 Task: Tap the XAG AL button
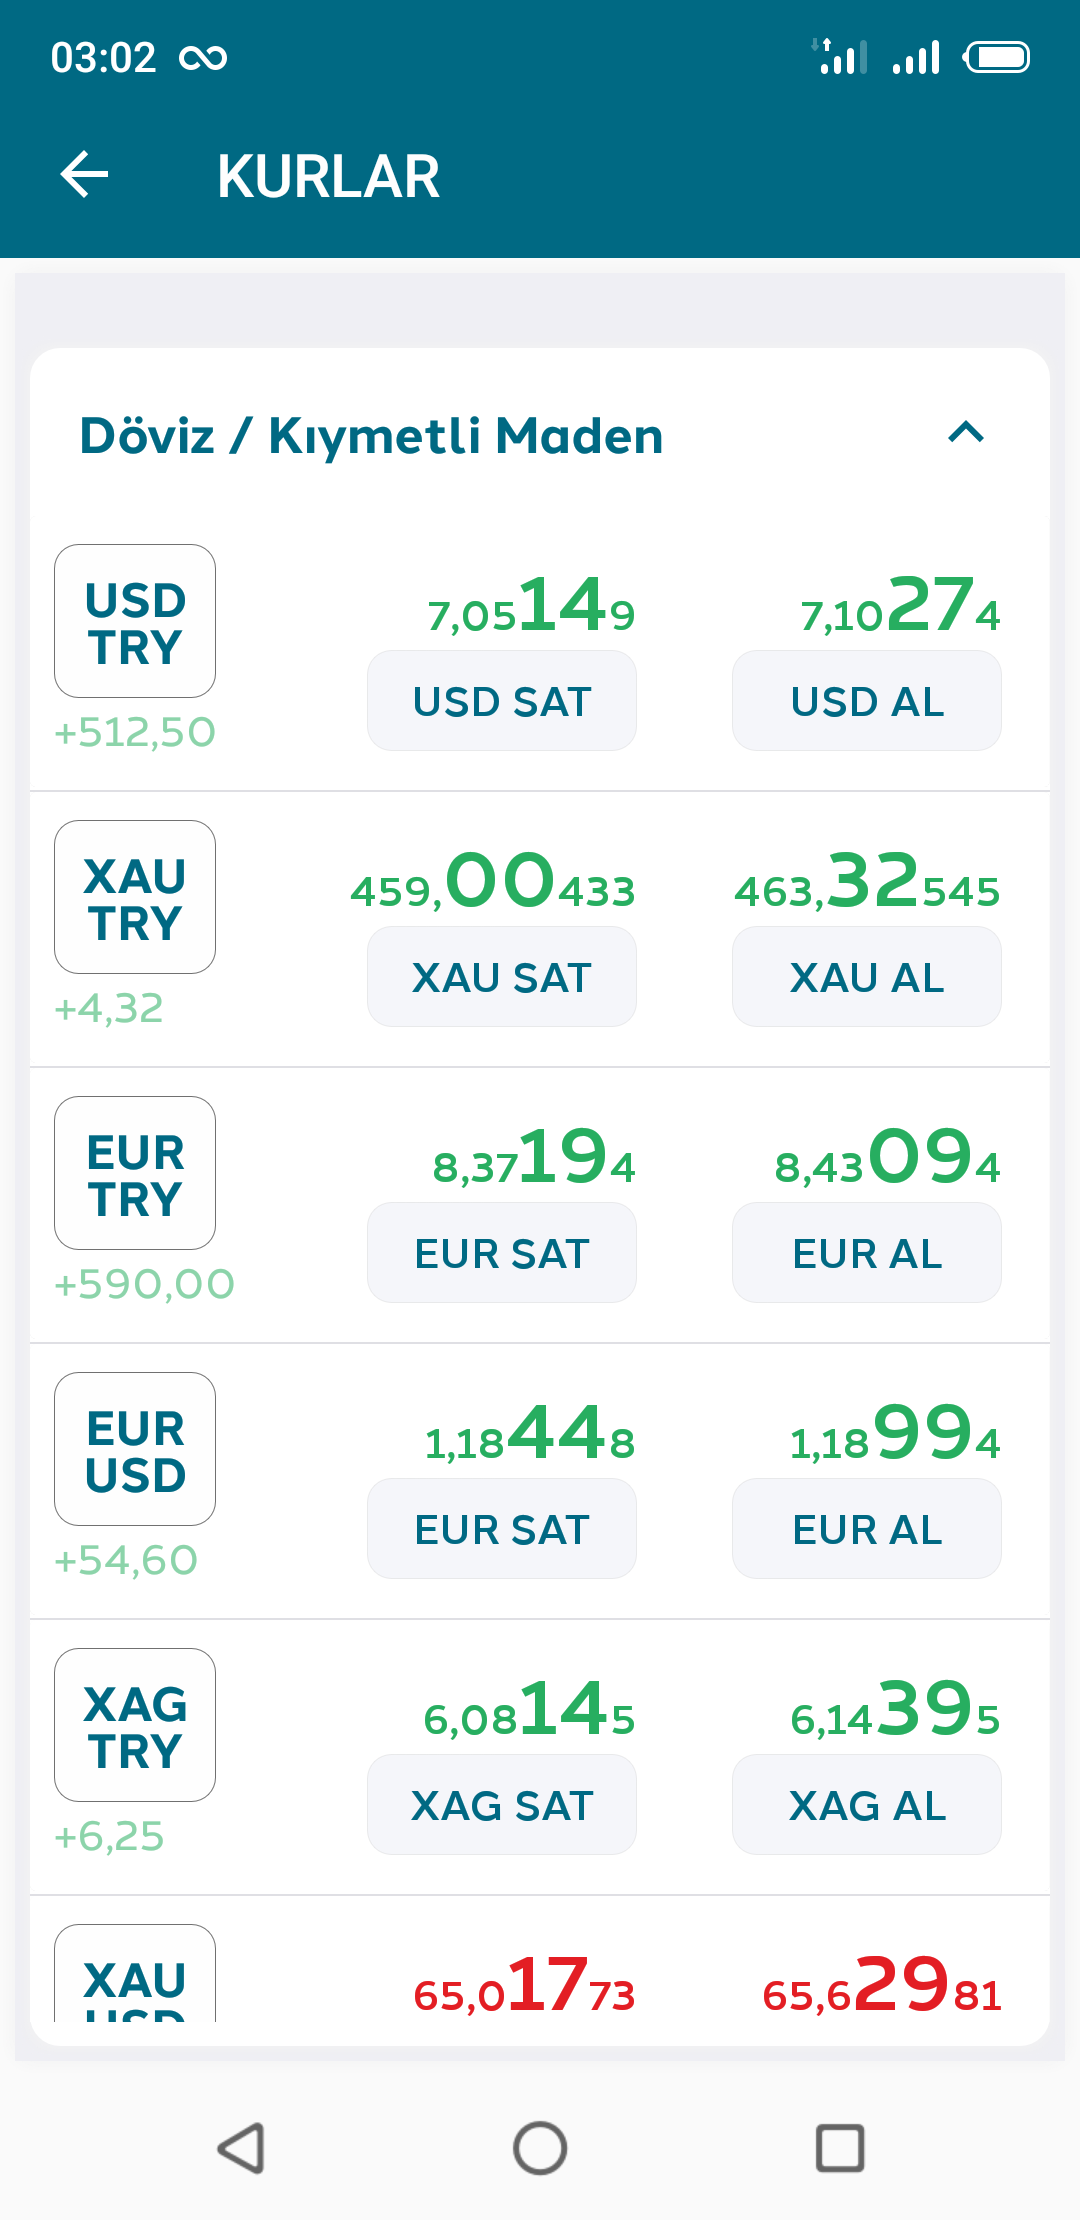pos(867,1805)
